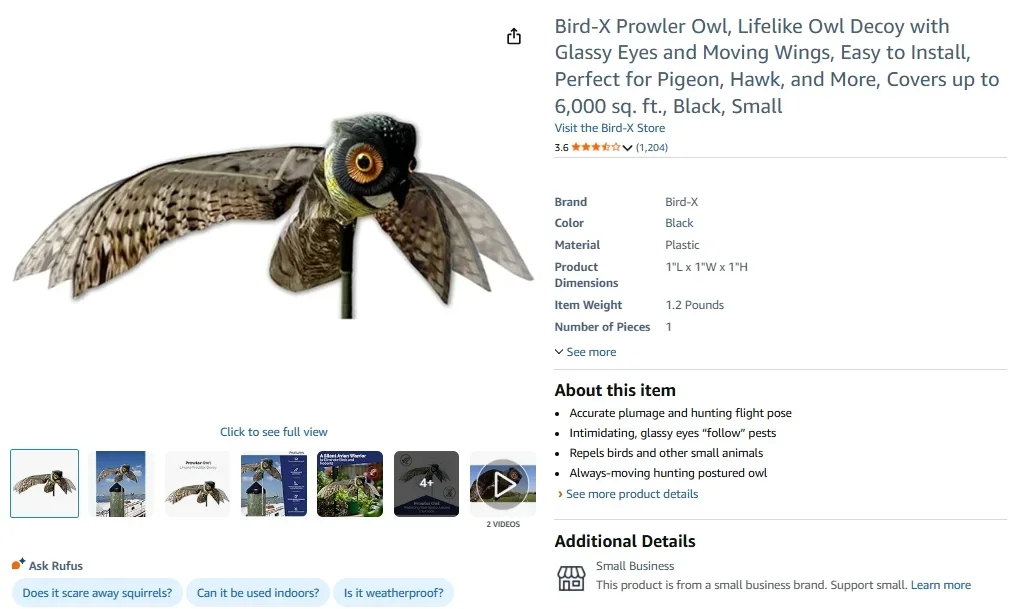Ask Rufus if it scares away squirrels
Screen dimensions: 1022x609
[x=97, y=592]
